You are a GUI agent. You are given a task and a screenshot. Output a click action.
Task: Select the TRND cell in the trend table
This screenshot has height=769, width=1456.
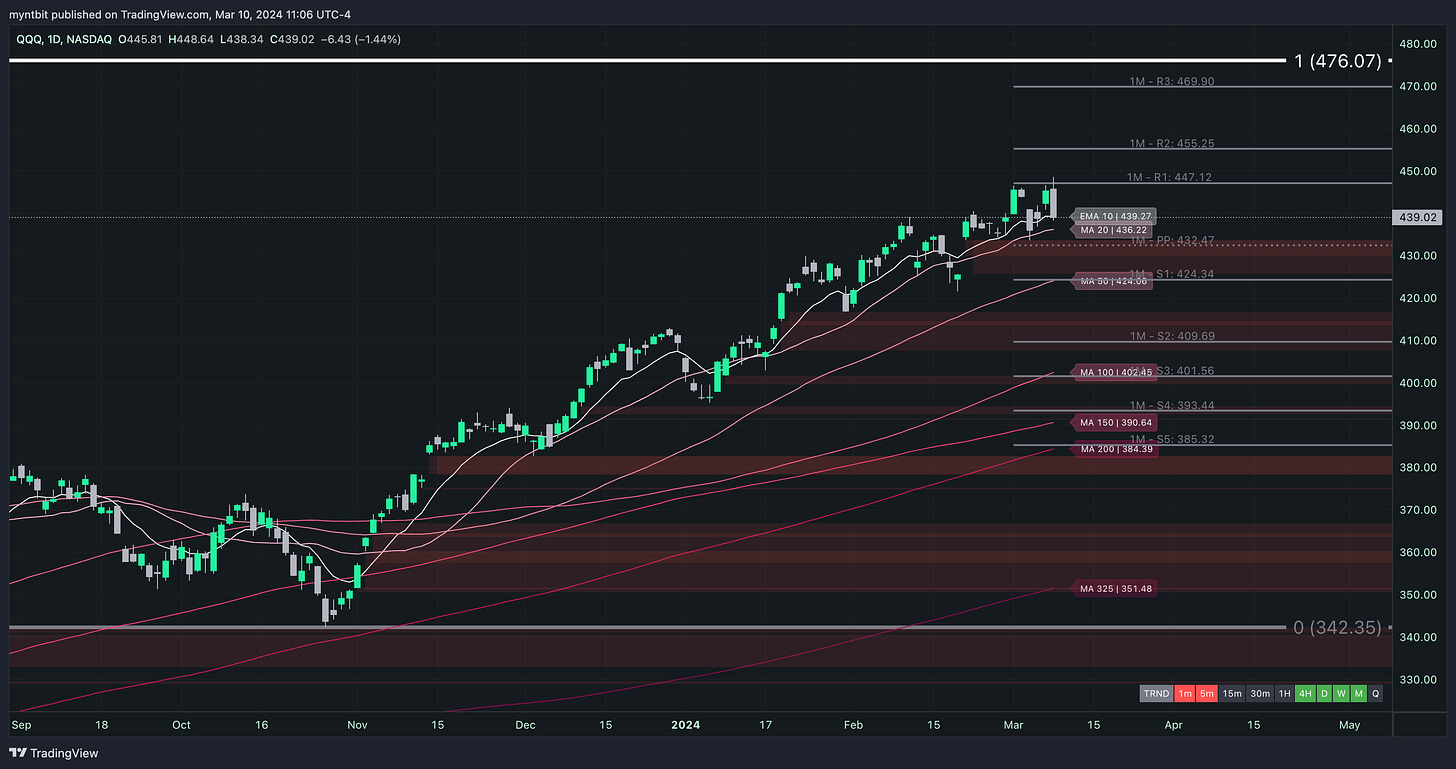tap(1156, 693)
